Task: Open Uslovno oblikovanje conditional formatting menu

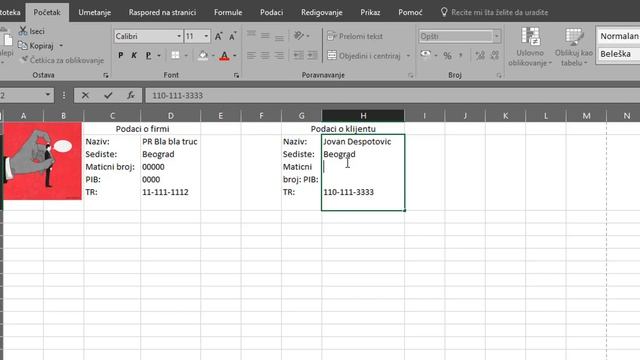Action: tap(530, 46)
